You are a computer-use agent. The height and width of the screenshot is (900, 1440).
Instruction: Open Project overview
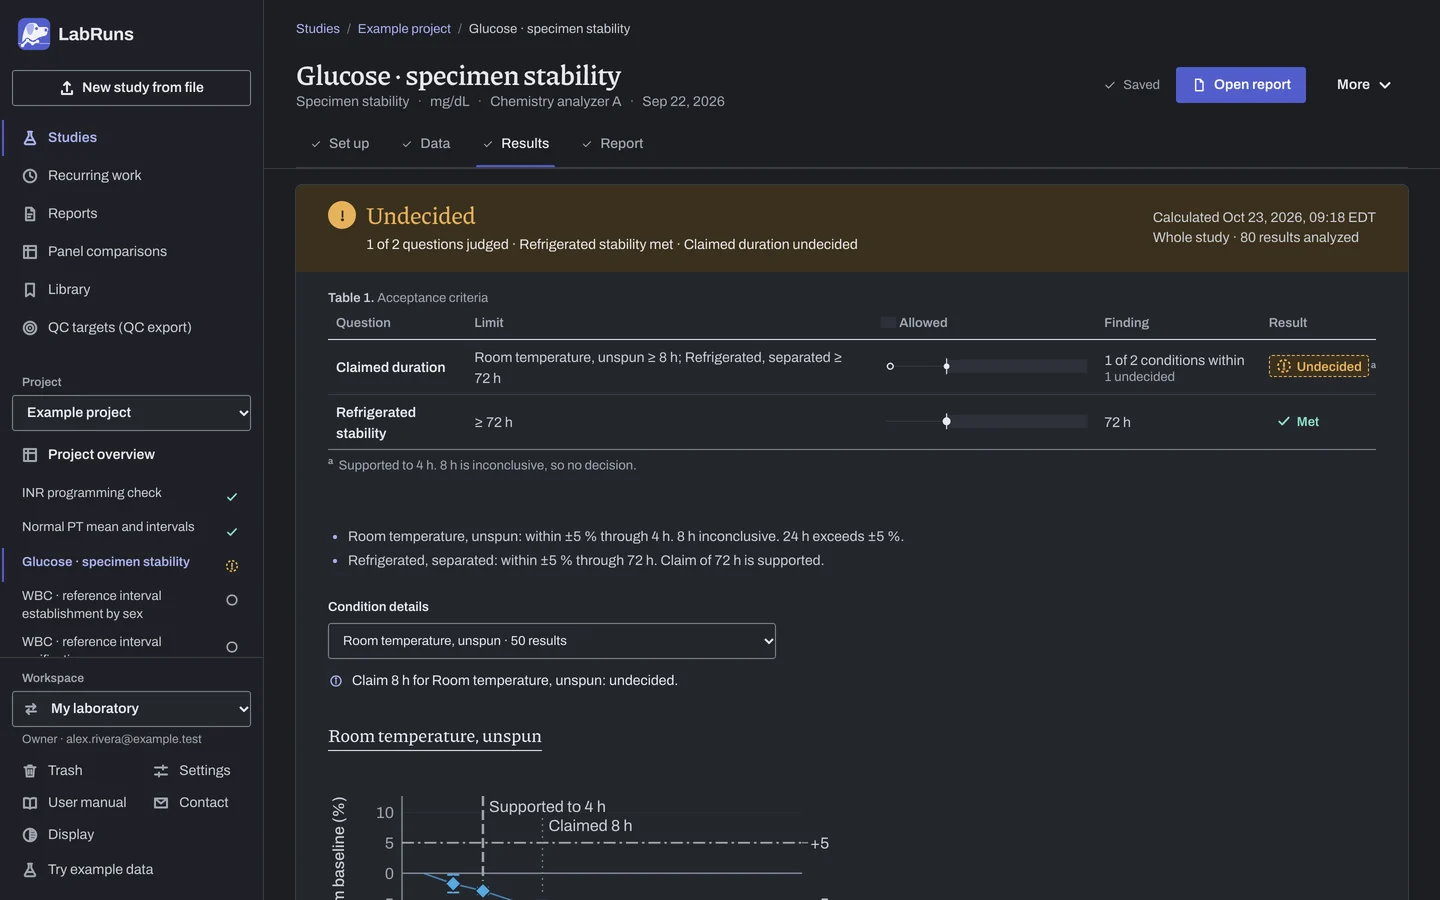[x=101, y=455]
